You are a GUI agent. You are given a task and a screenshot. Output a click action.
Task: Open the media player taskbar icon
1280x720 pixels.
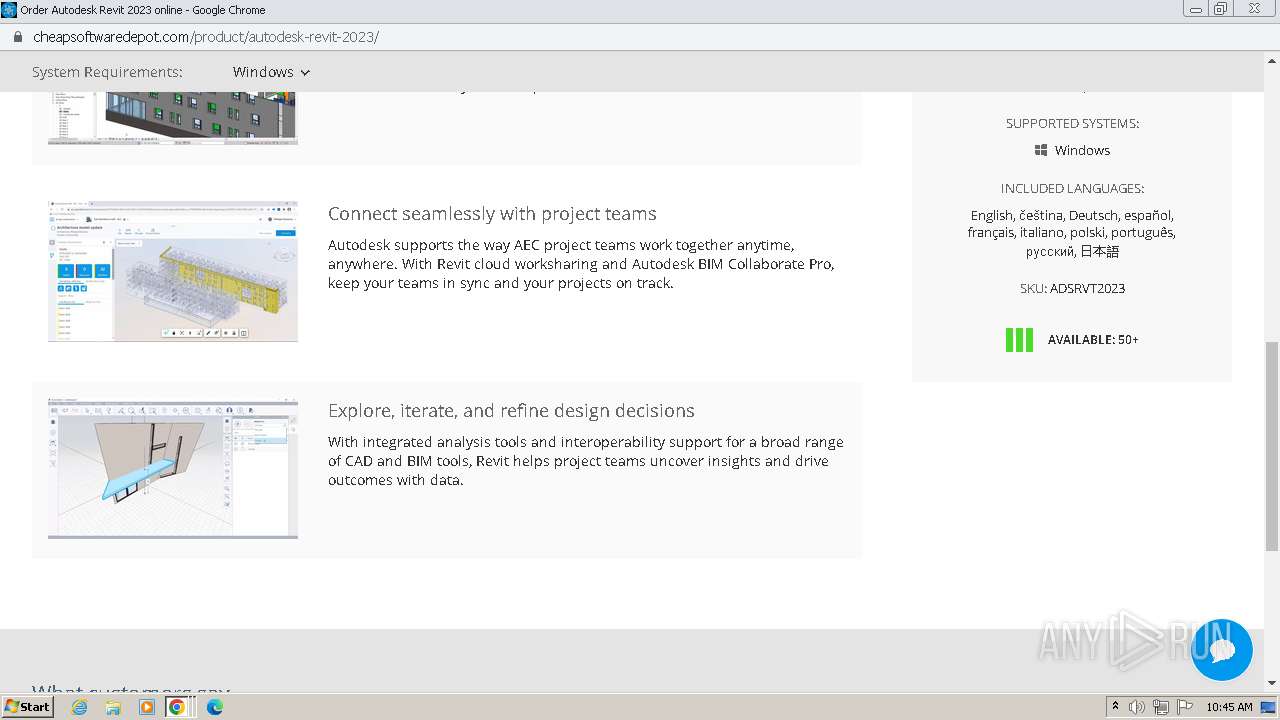pos(147,707)
